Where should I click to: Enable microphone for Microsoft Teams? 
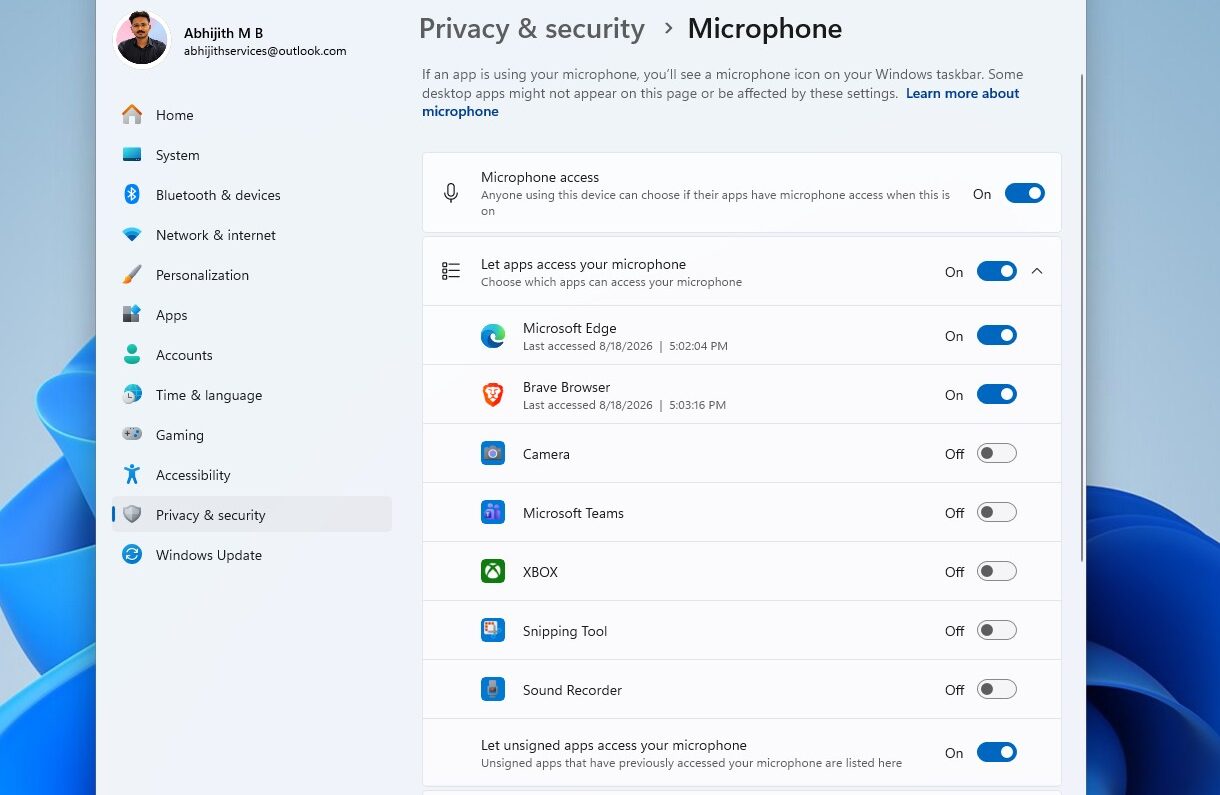tap(997, 513)
